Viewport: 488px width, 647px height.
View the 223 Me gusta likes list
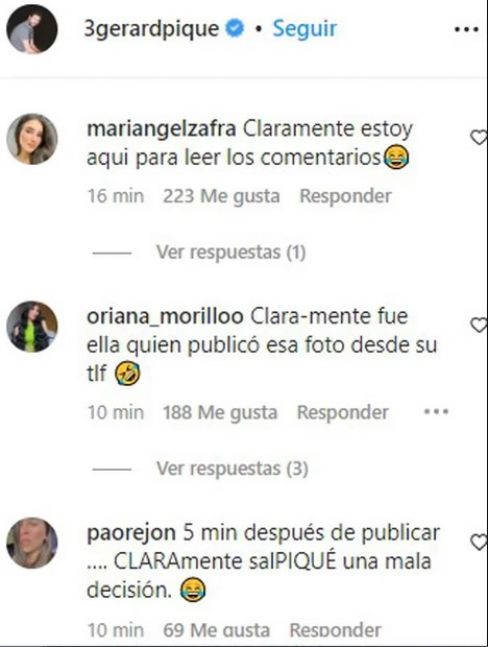click(x=221, y=196)
